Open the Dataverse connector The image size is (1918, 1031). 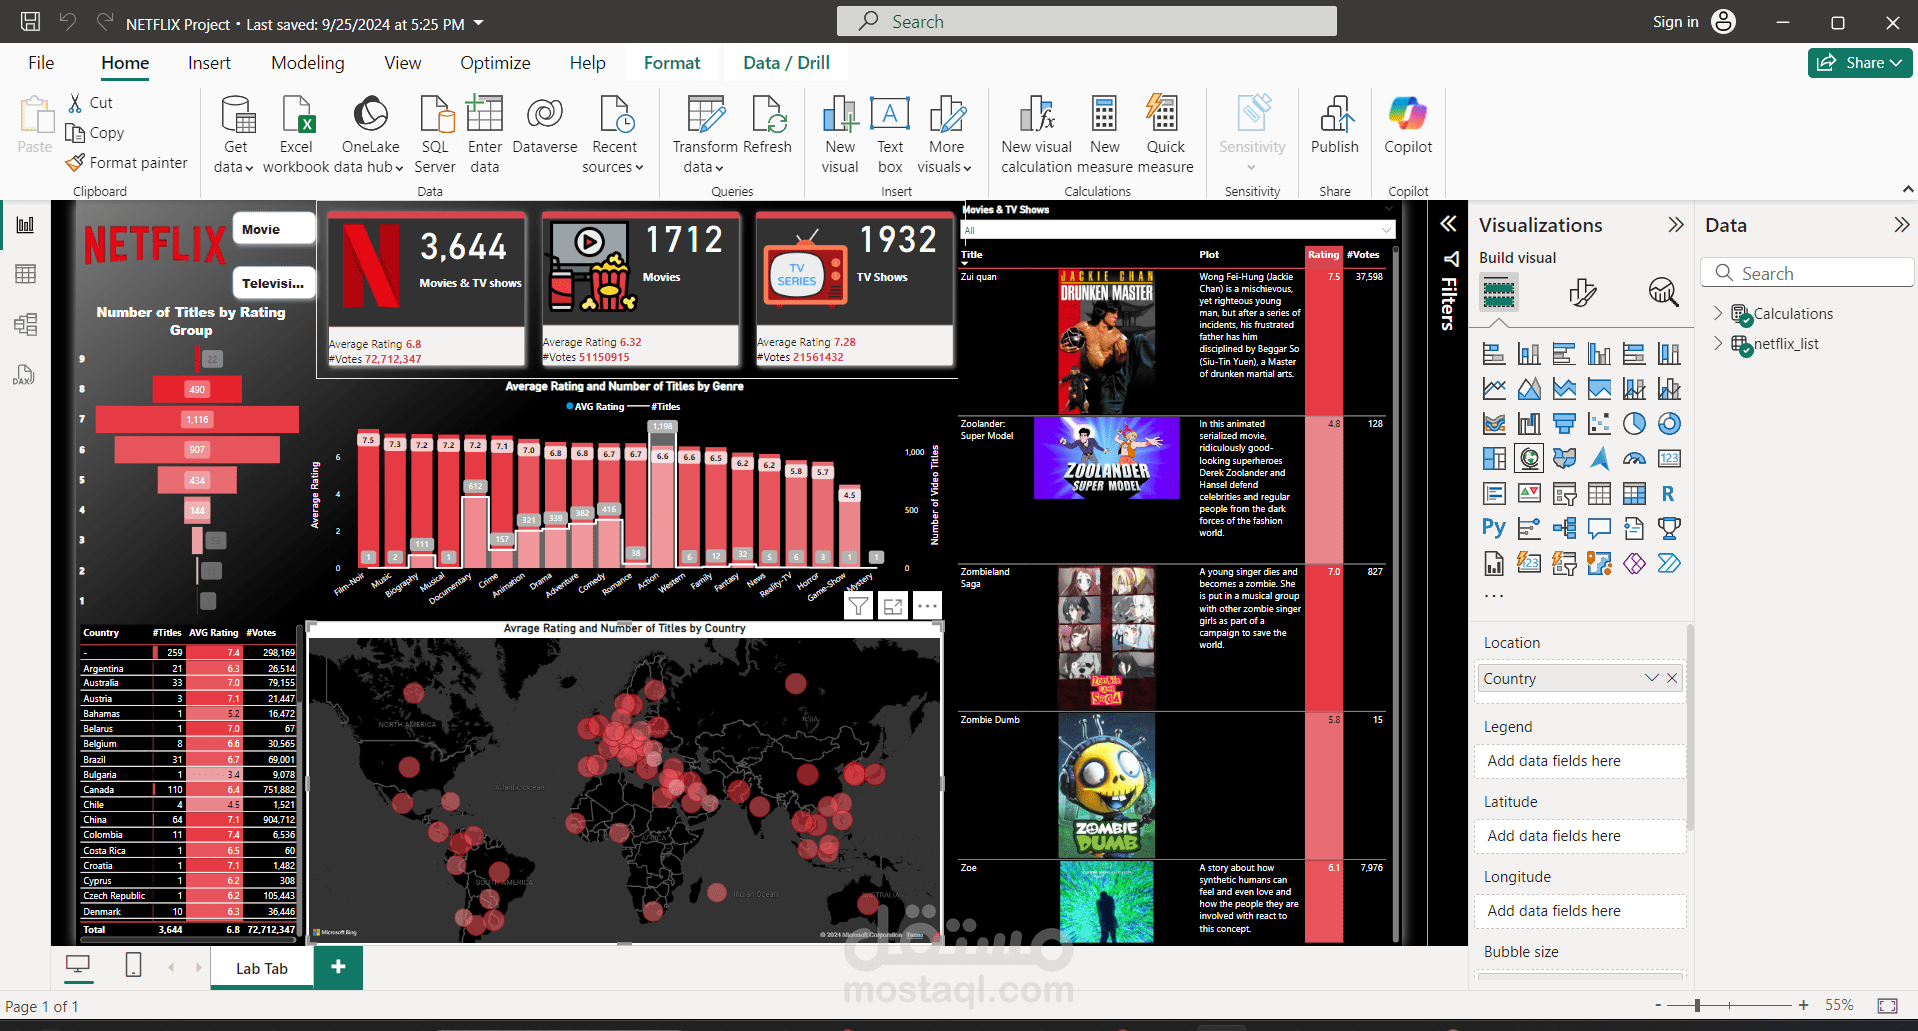[545, 126]
